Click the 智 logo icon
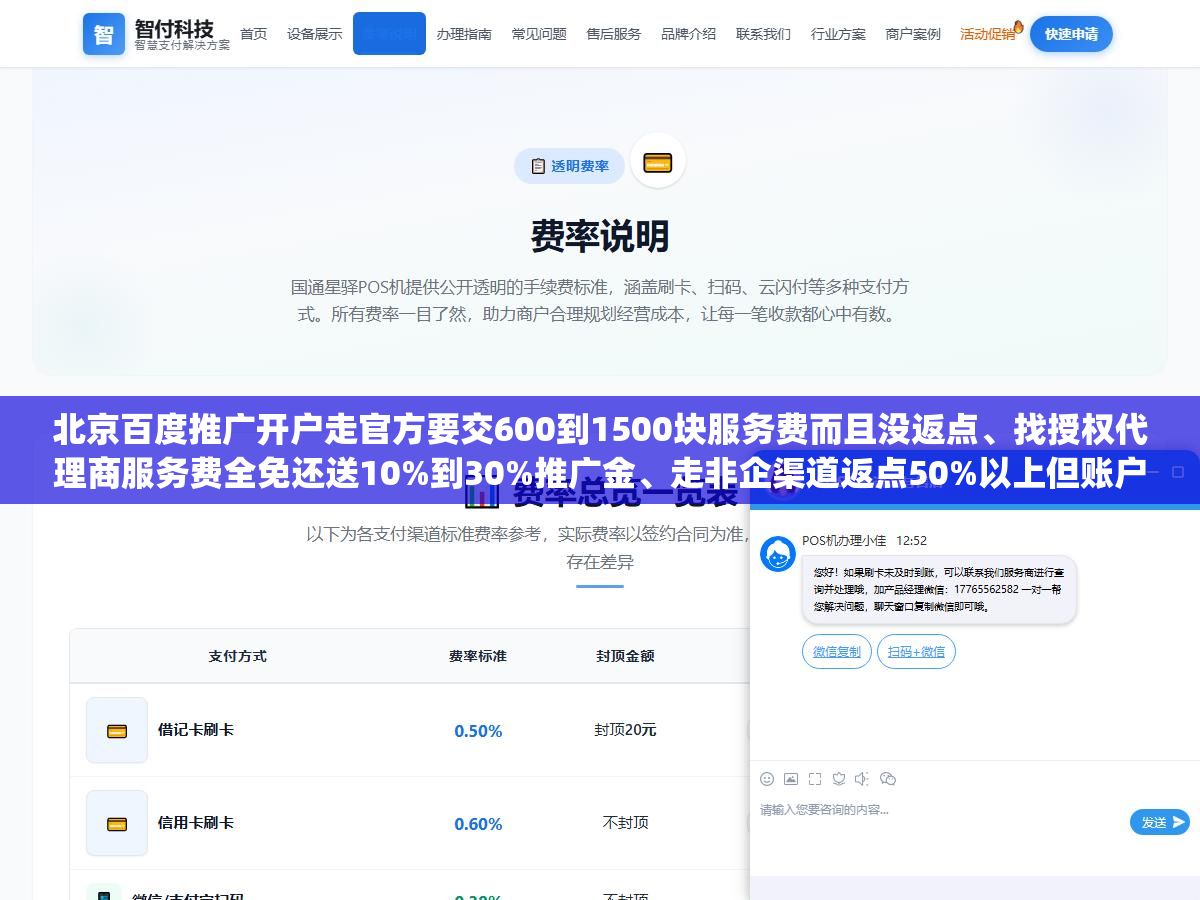The width and height of the screenshot is (1200, 900). 104,34
